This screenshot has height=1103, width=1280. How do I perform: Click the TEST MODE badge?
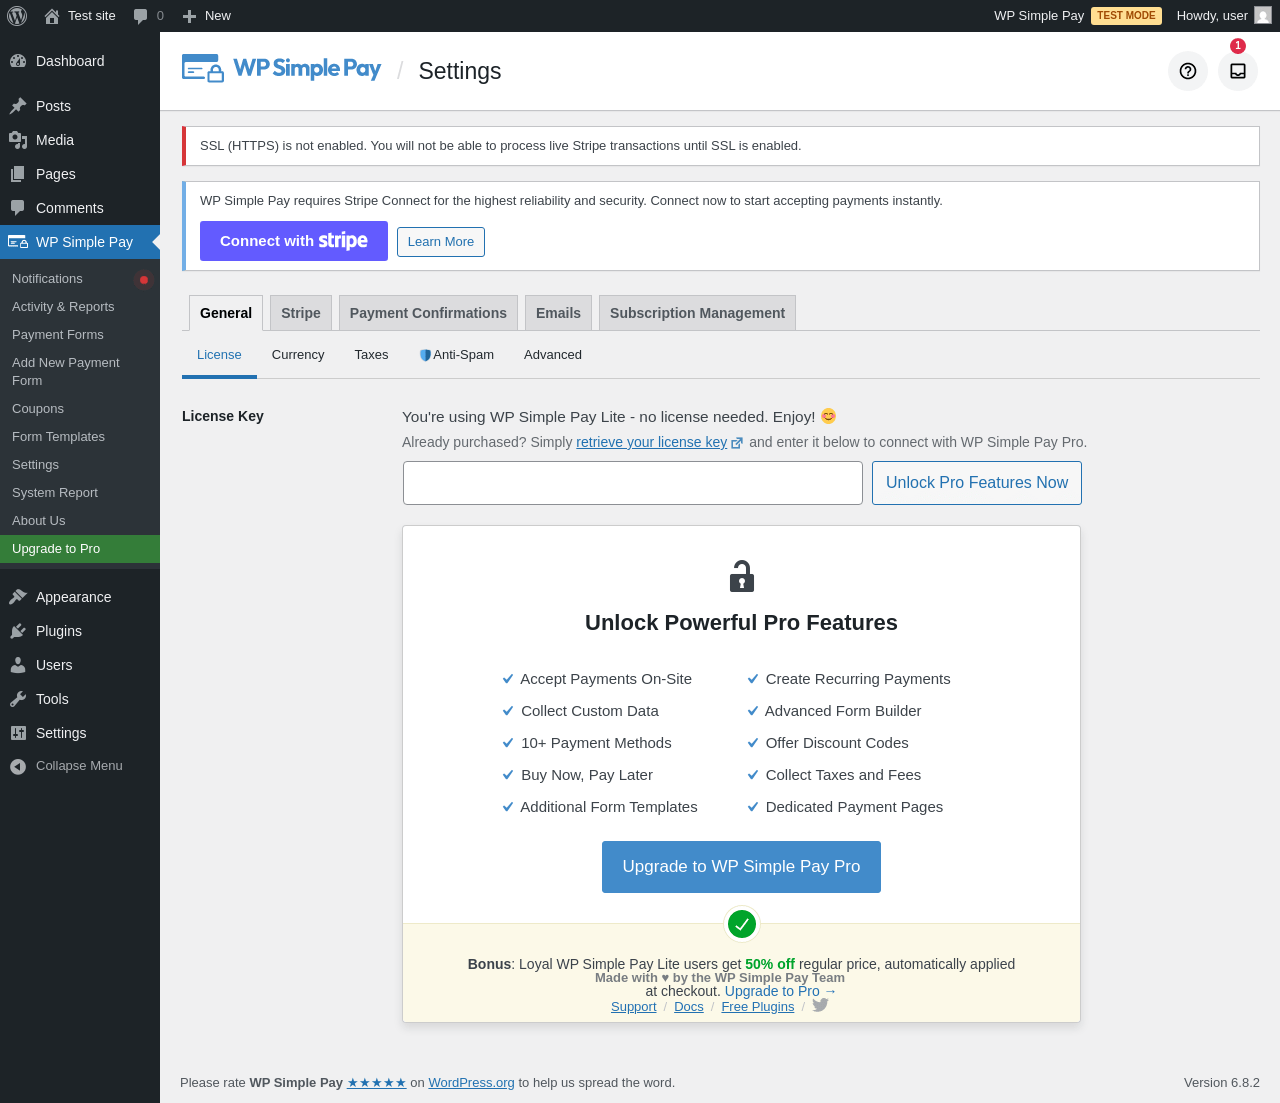1126,16
